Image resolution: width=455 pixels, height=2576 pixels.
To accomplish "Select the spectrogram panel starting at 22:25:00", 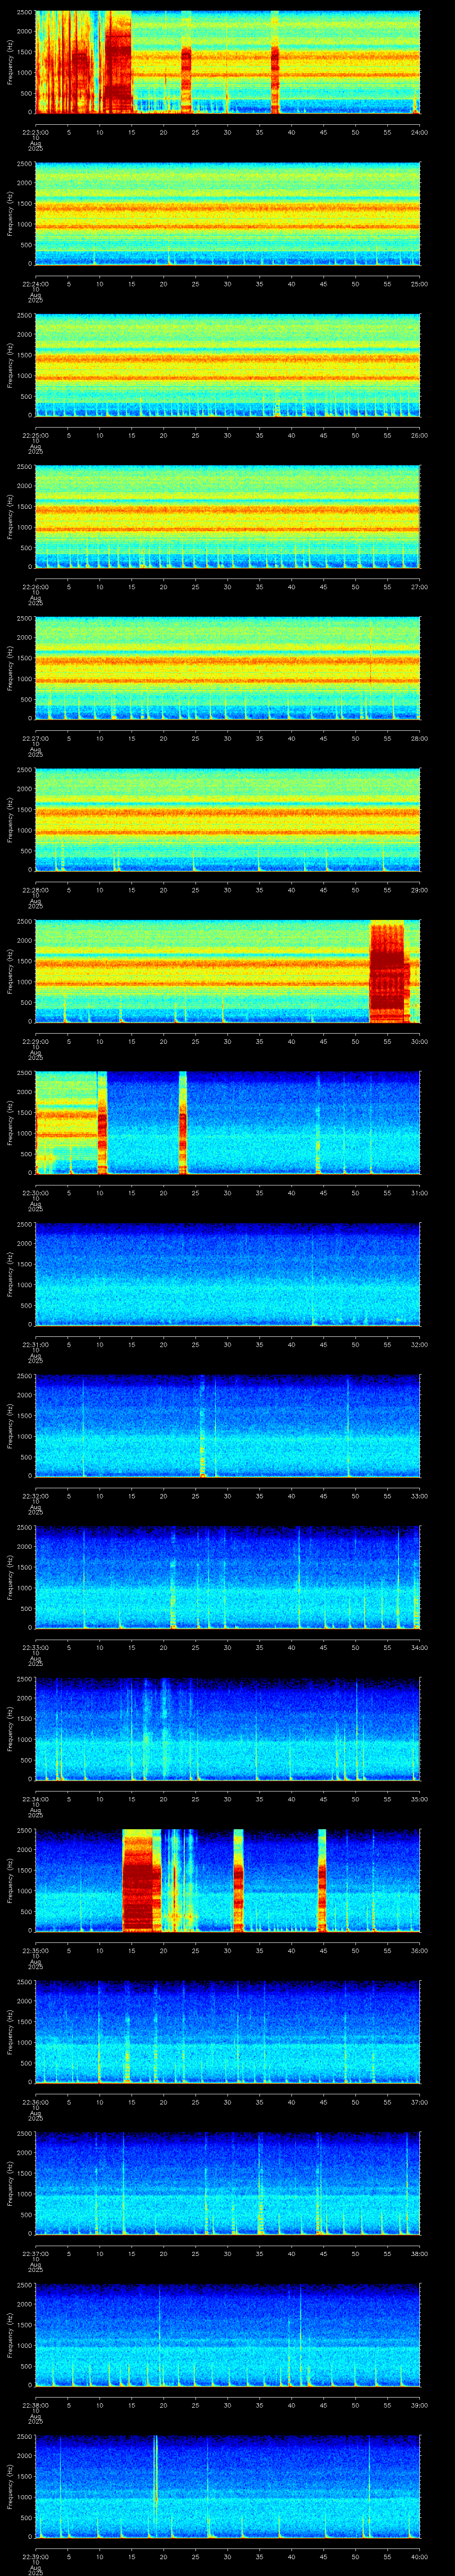I will pyautogui.click(x=228, y=365).
